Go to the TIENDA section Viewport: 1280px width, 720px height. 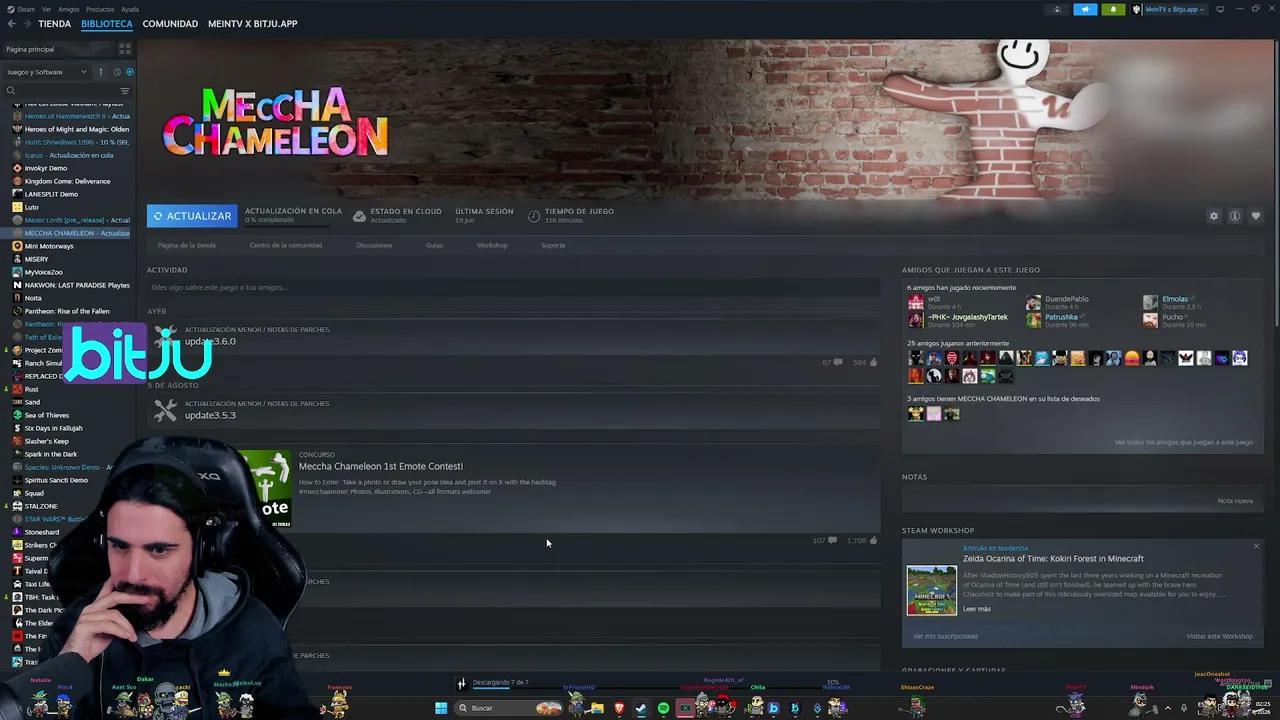(x=55, y=24)
